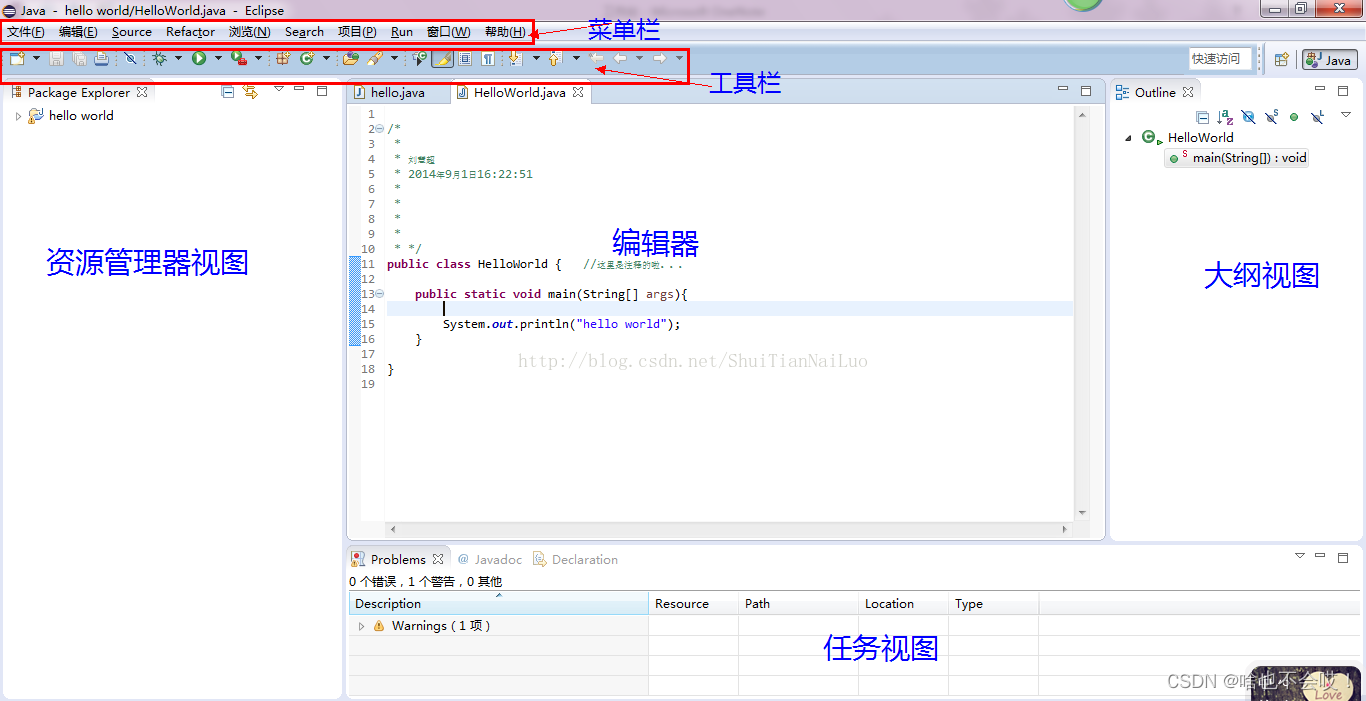Click the Resource column header

[693, 604]
